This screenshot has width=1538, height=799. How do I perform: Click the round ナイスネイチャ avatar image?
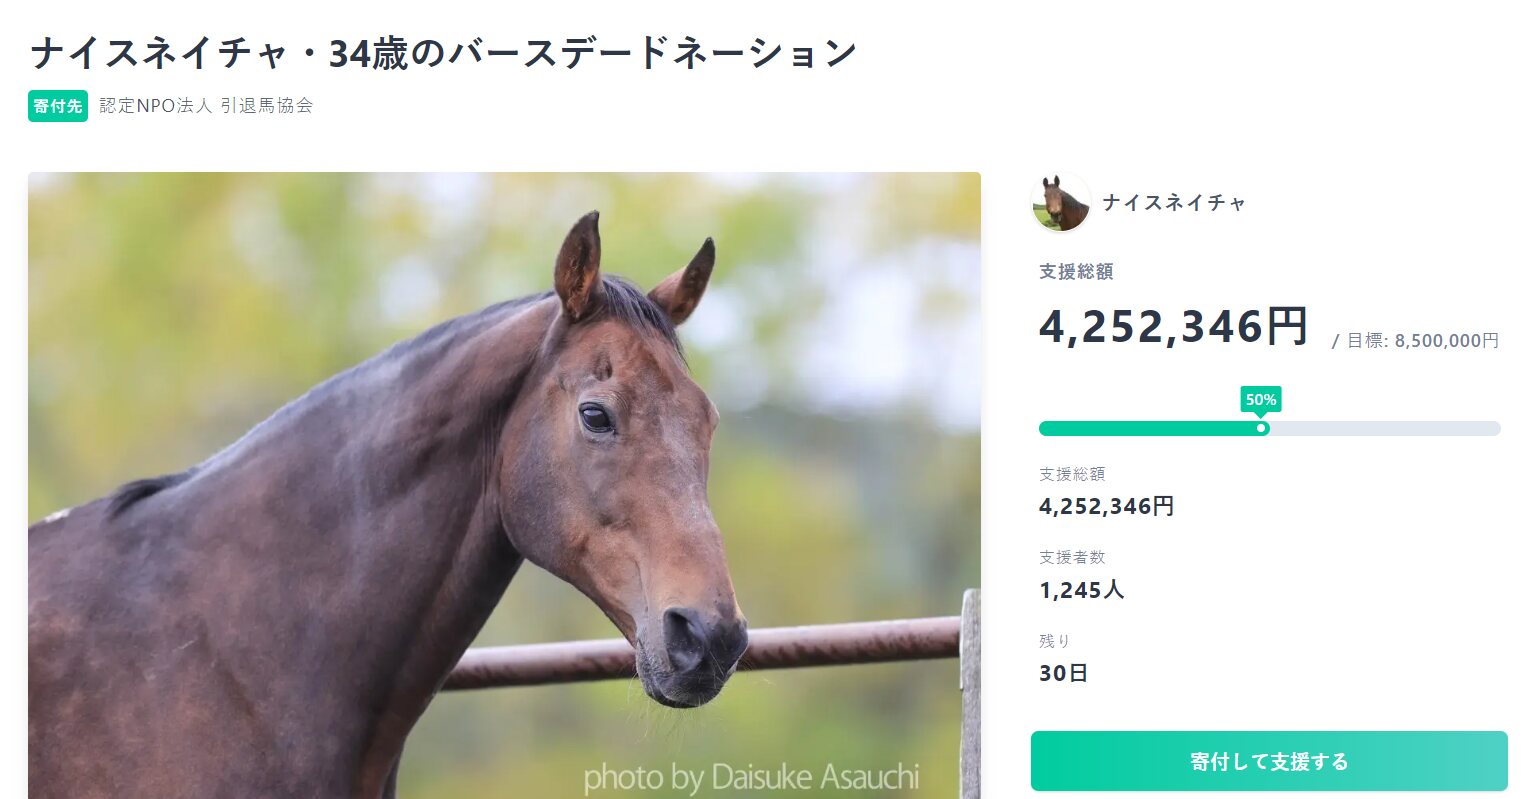1061,202
